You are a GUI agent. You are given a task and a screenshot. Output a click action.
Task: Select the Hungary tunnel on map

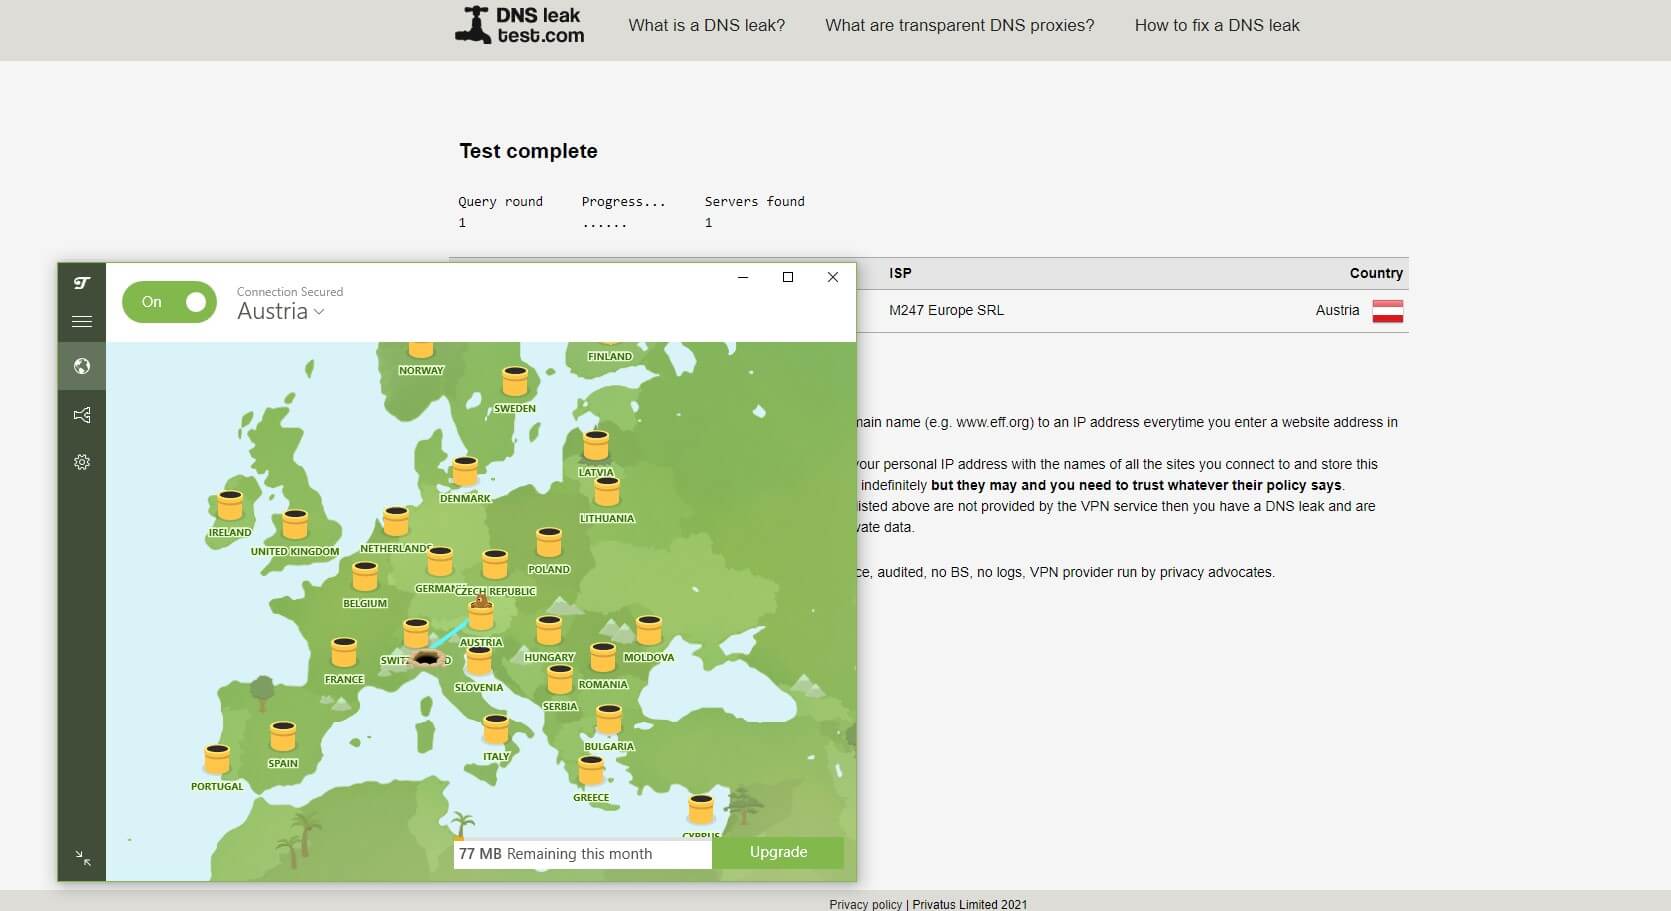[549, 630]
